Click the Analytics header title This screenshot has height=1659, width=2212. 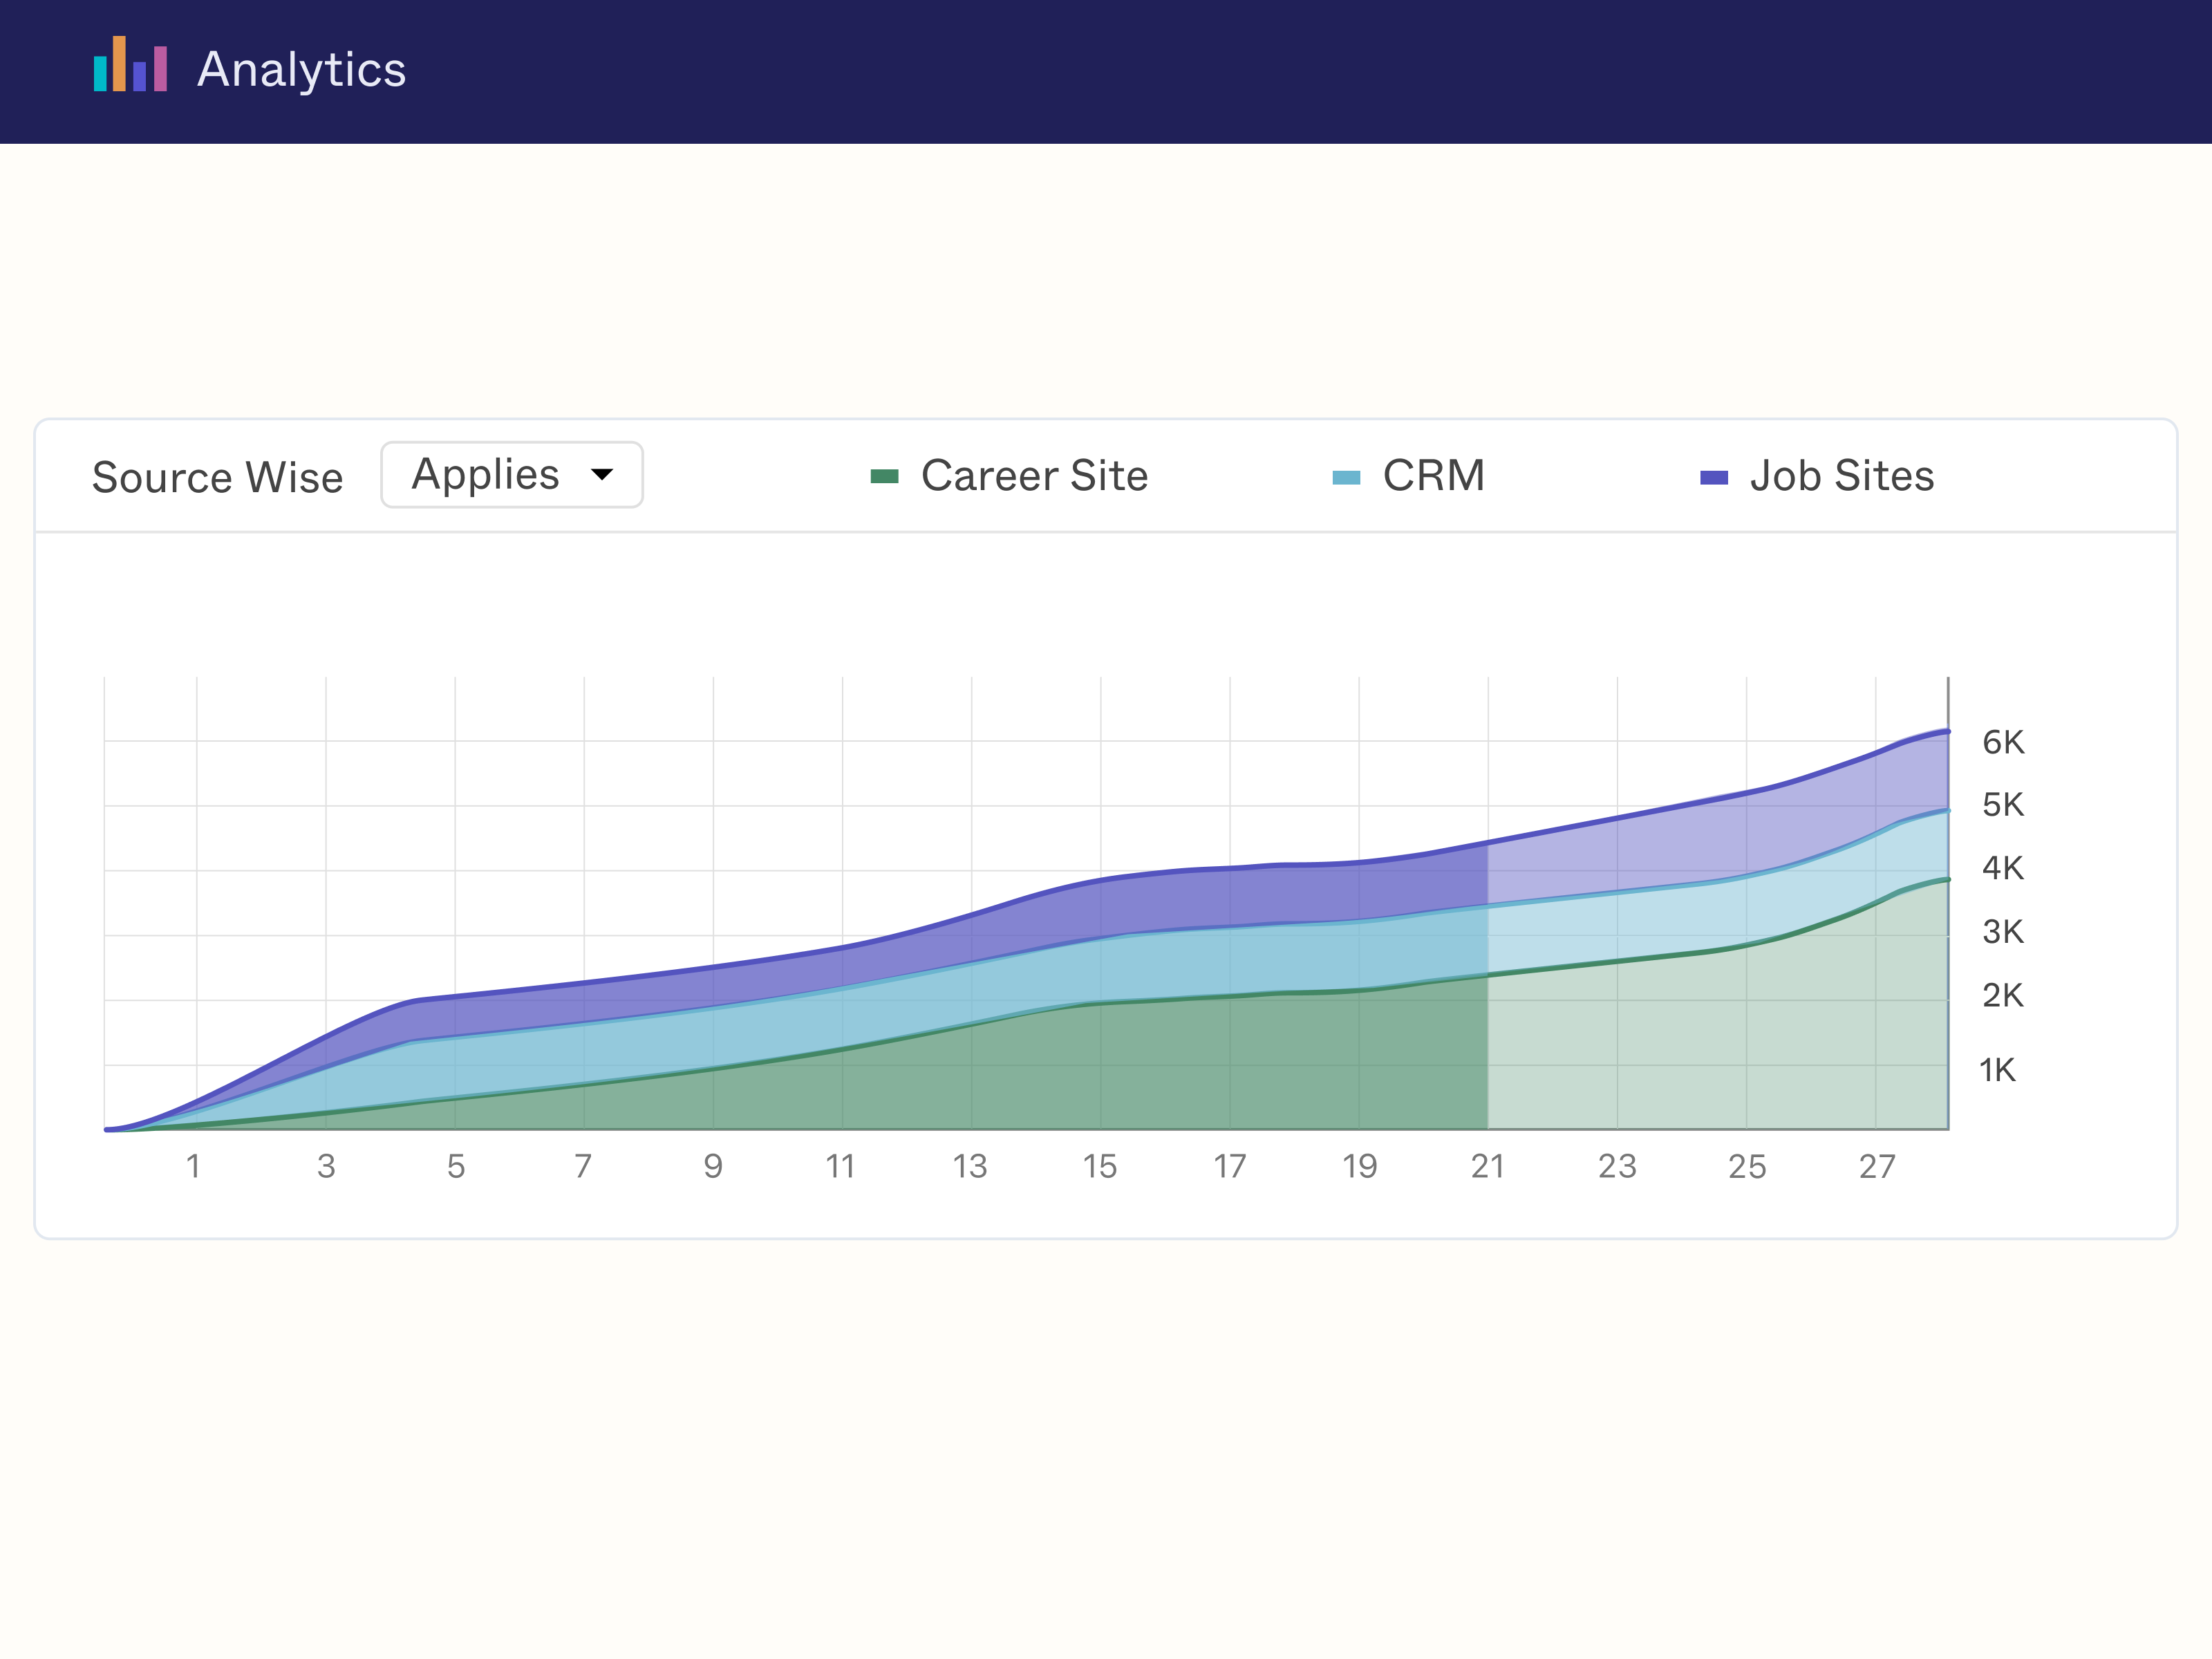click(x=301, y=69)
